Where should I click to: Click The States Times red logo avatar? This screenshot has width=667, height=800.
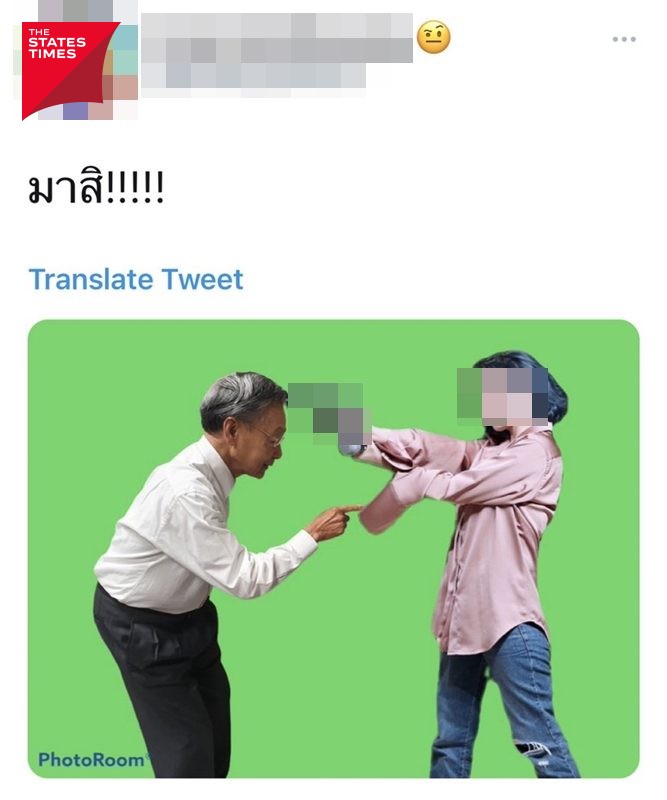[x=64, y=70]
